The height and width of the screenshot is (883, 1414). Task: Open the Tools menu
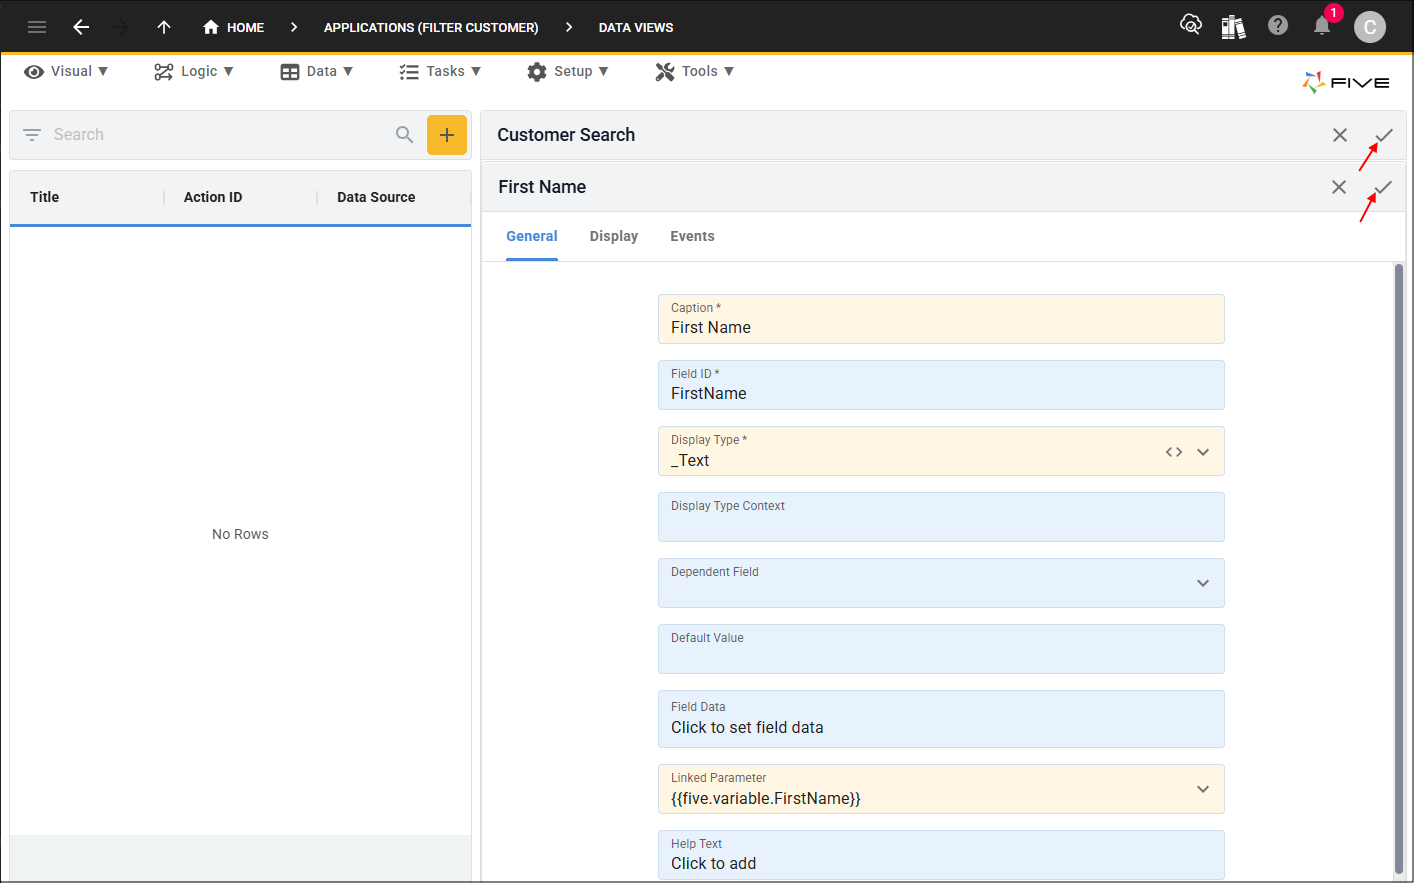point(695,71)
